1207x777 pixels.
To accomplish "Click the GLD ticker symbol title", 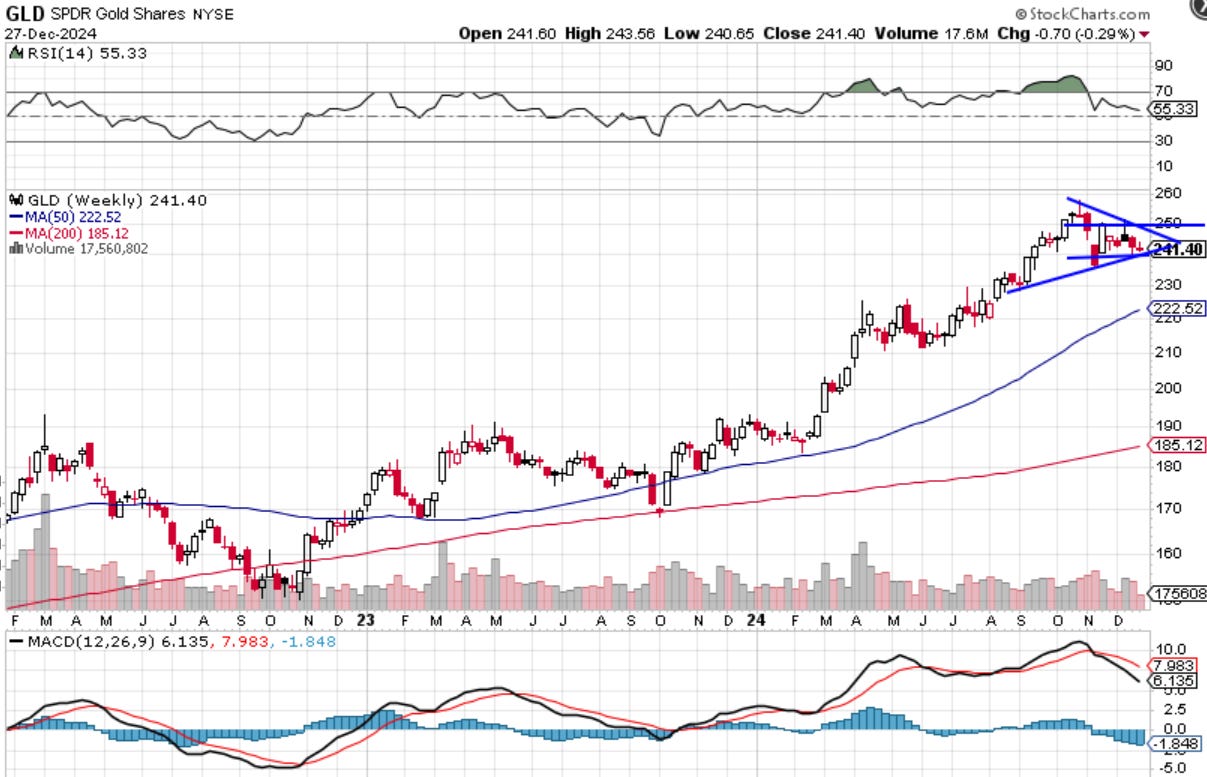I will (25, 14).
